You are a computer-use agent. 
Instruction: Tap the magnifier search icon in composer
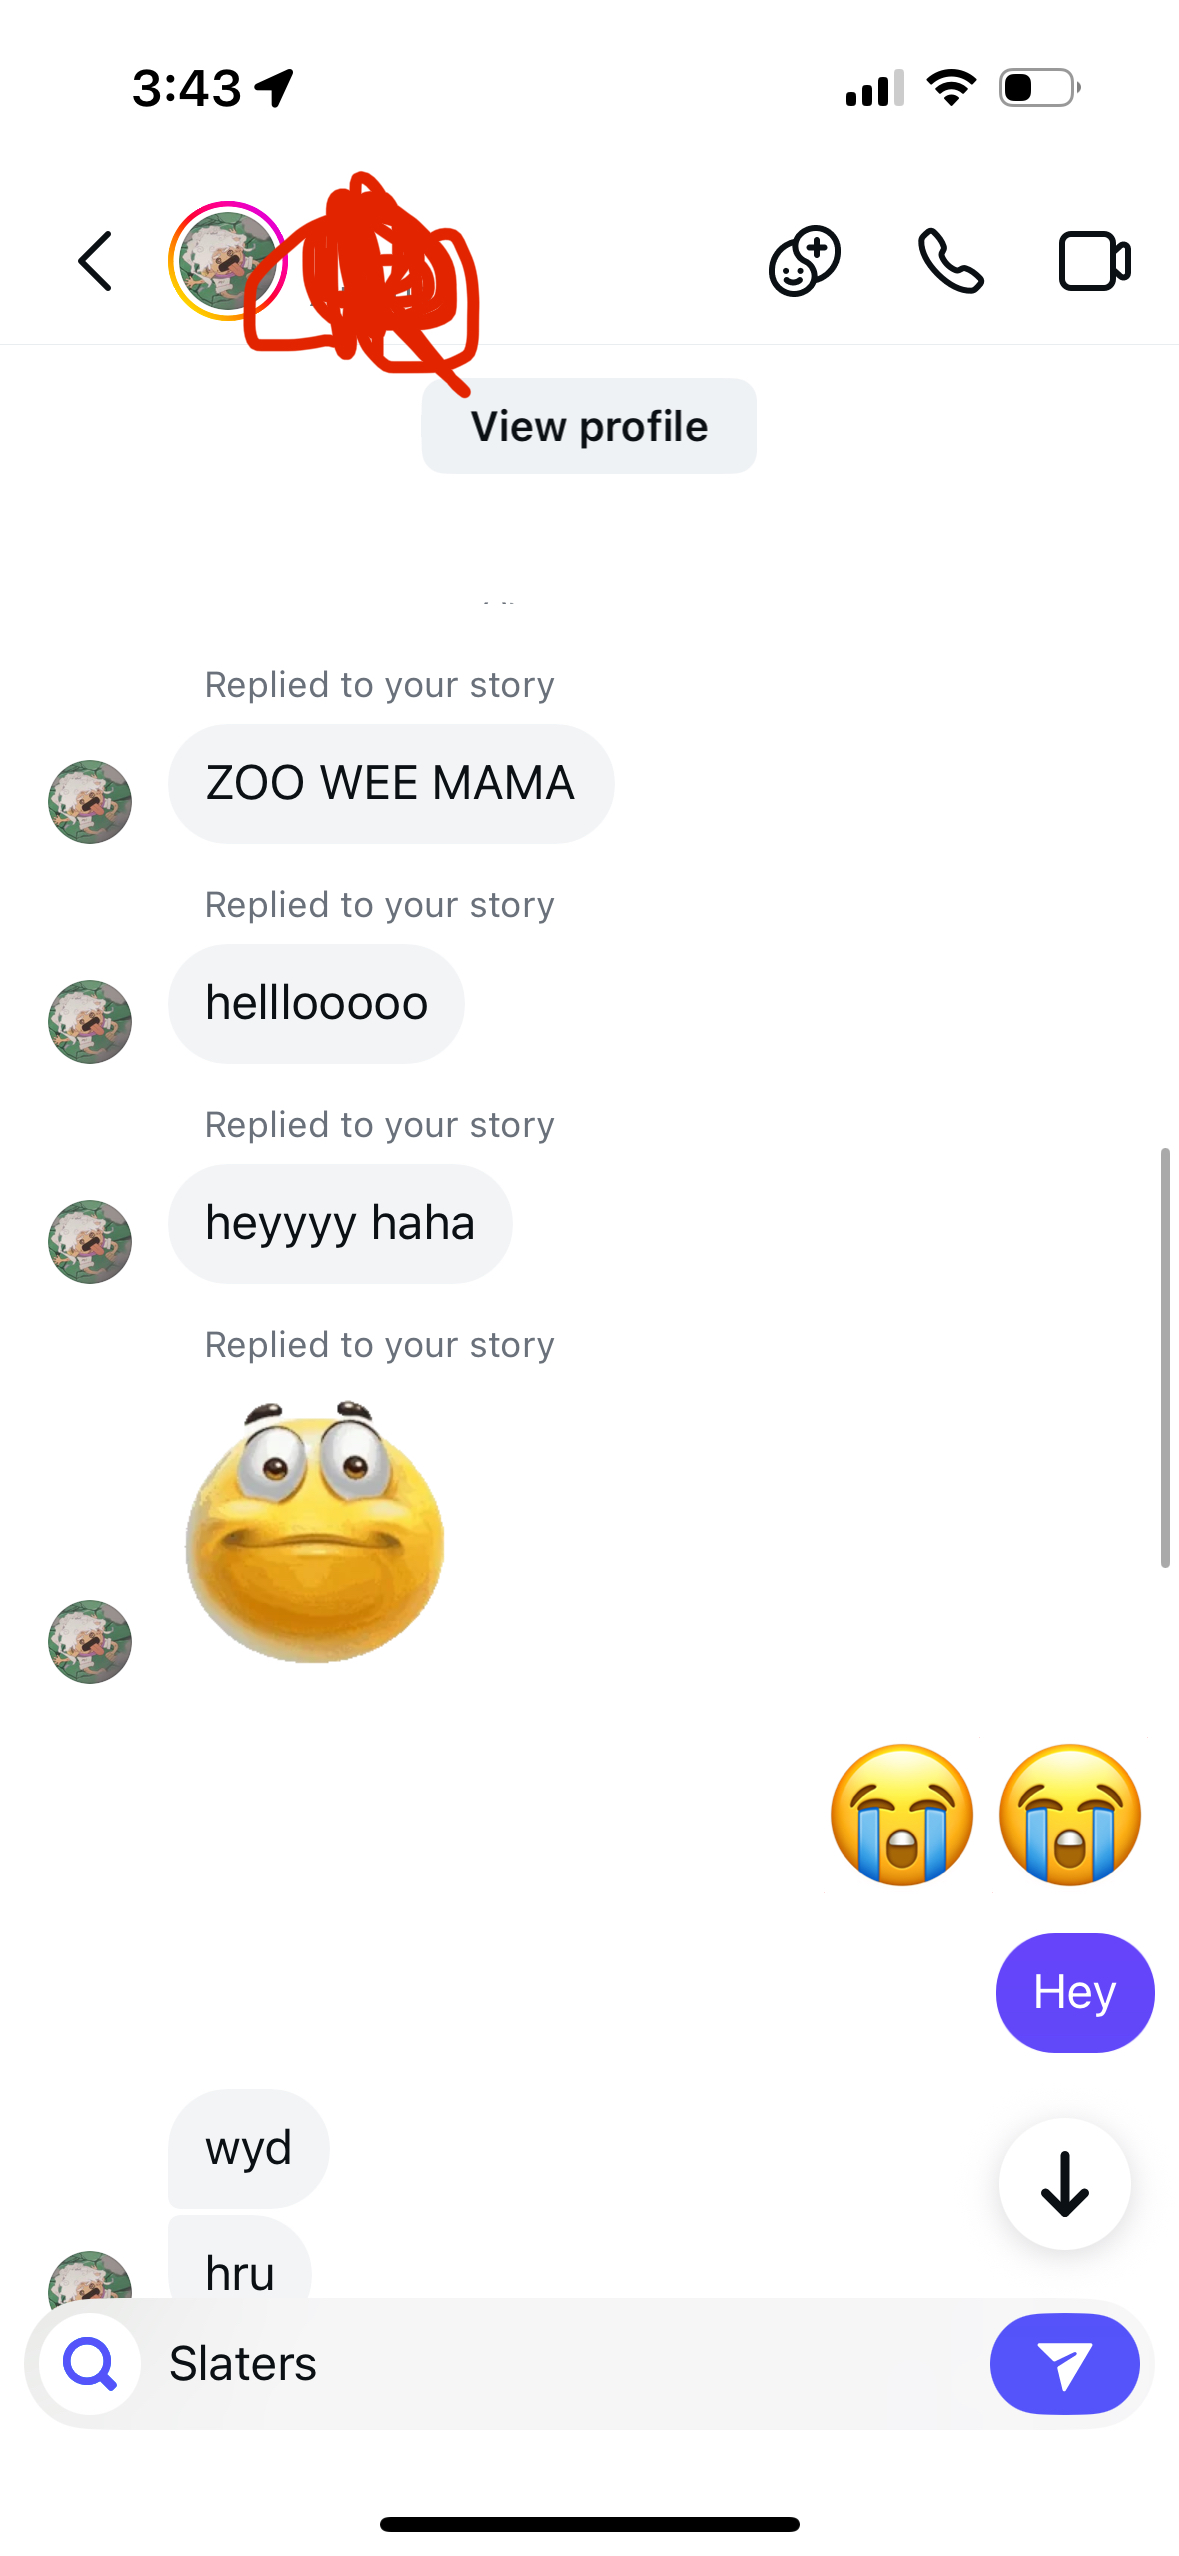(x=90, y=2364)
